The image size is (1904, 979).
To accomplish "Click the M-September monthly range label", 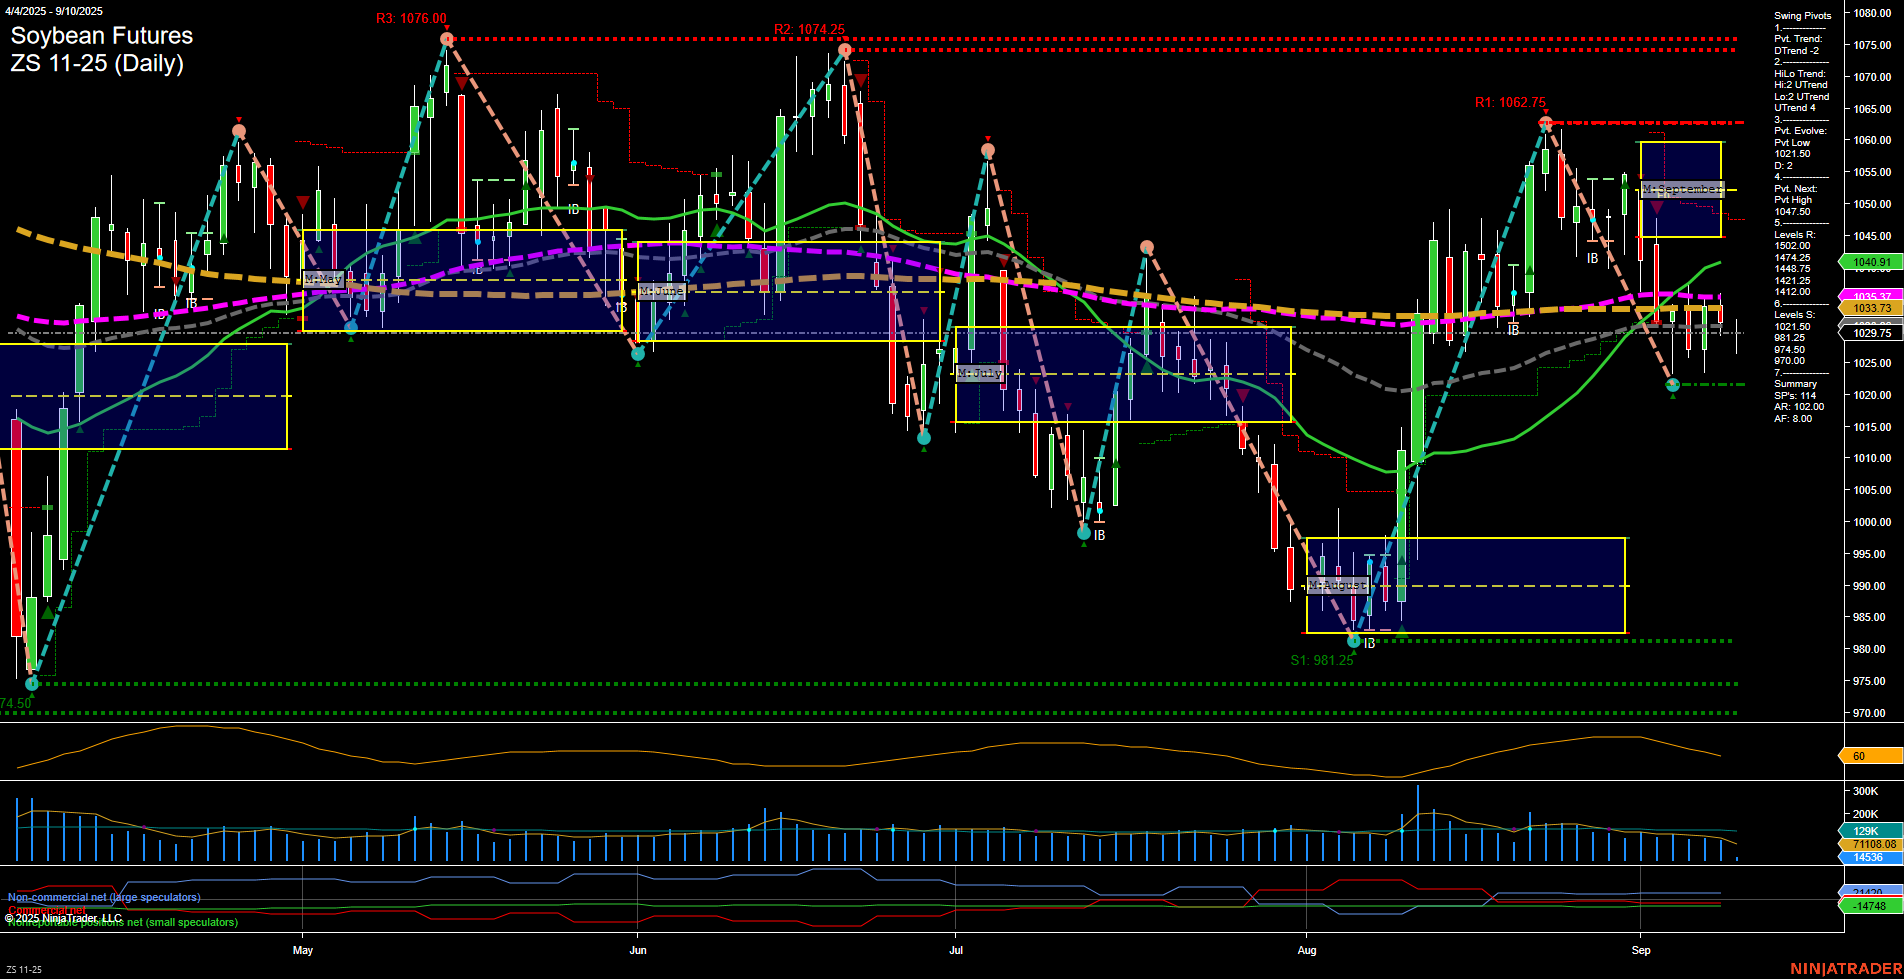I will (1682, 187).
